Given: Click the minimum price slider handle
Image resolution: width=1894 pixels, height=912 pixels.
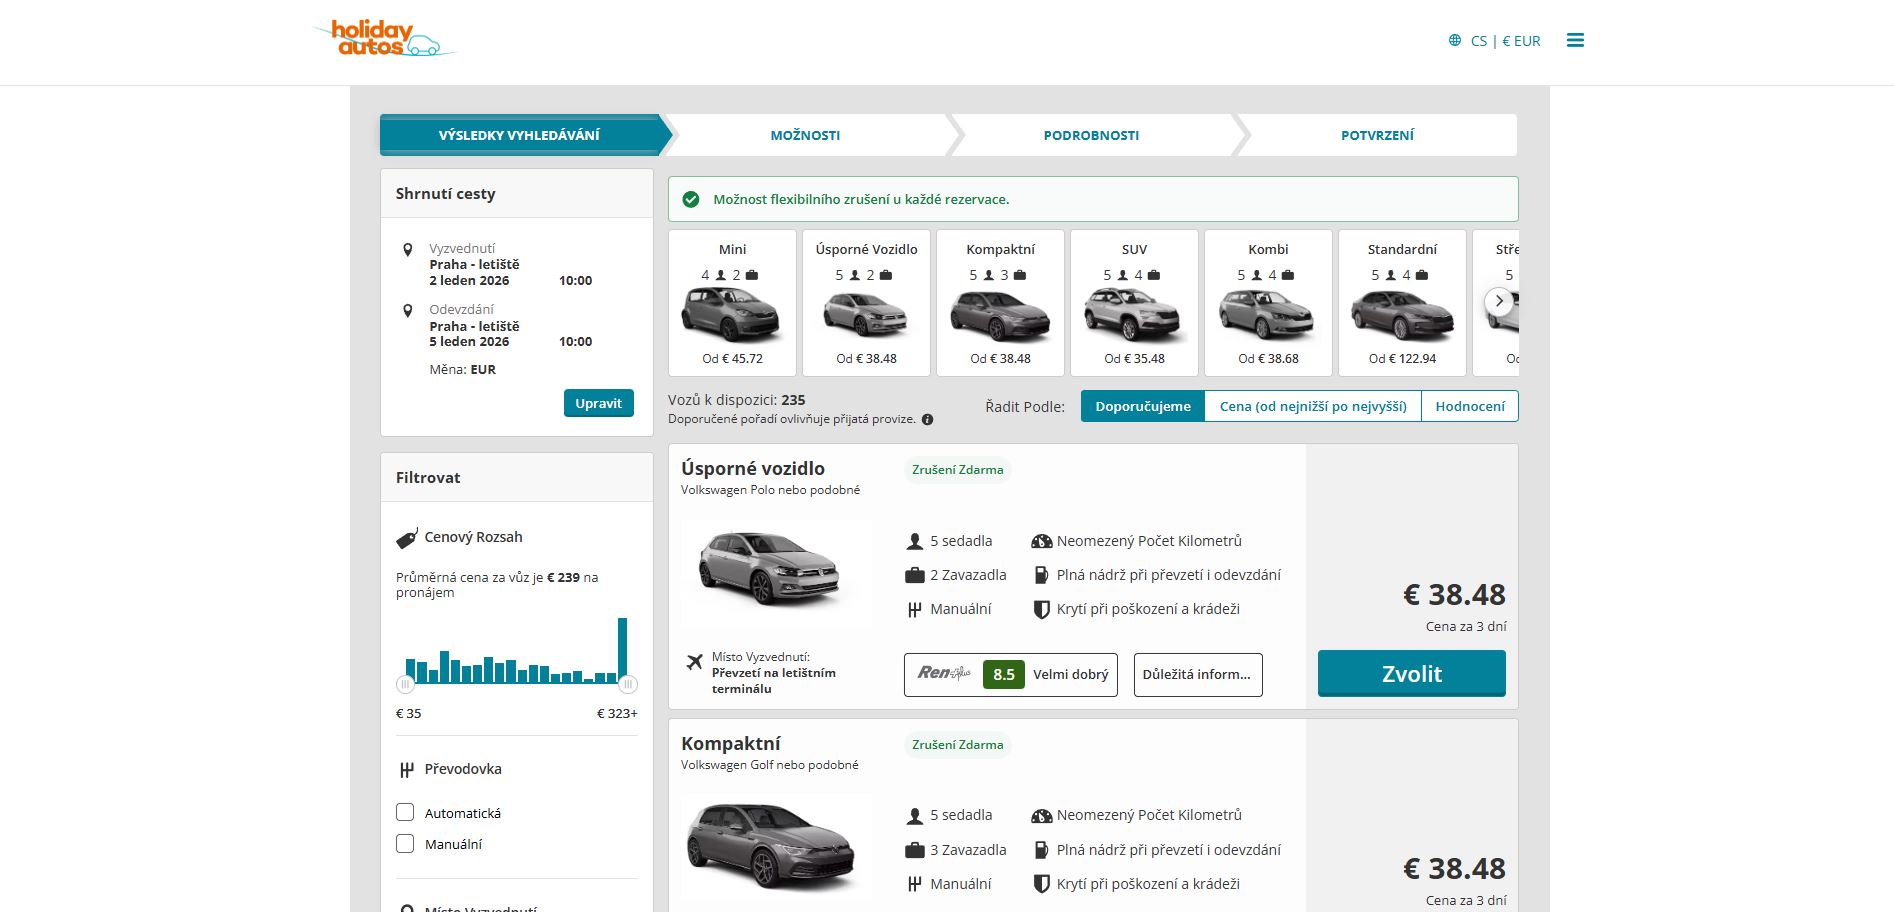Looking at the screenshot, I should coord(405,684).
